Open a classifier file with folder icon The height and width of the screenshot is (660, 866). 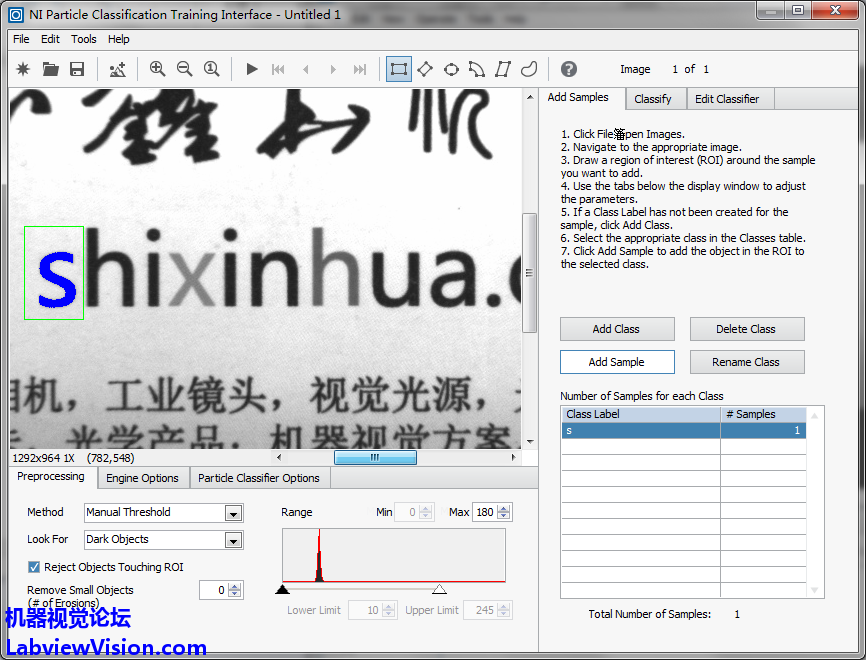point(50,69)
